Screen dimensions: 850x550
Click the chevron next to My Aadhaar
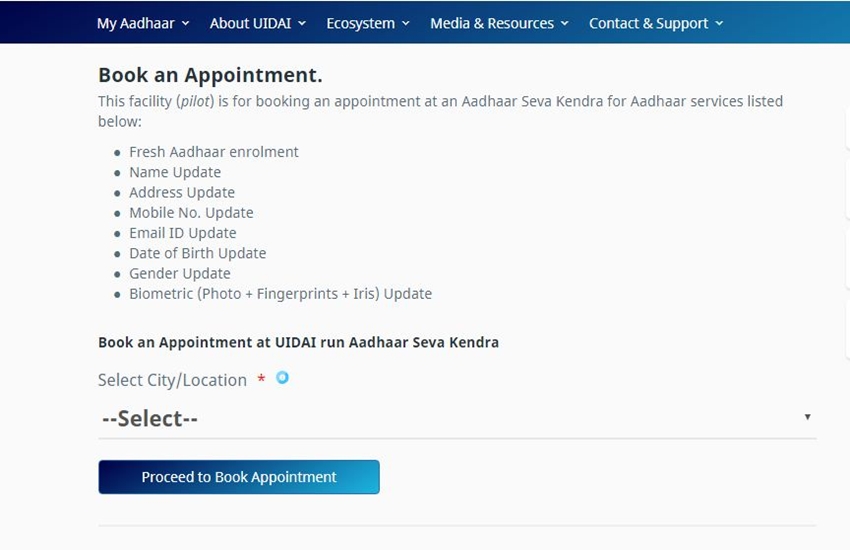186,23
